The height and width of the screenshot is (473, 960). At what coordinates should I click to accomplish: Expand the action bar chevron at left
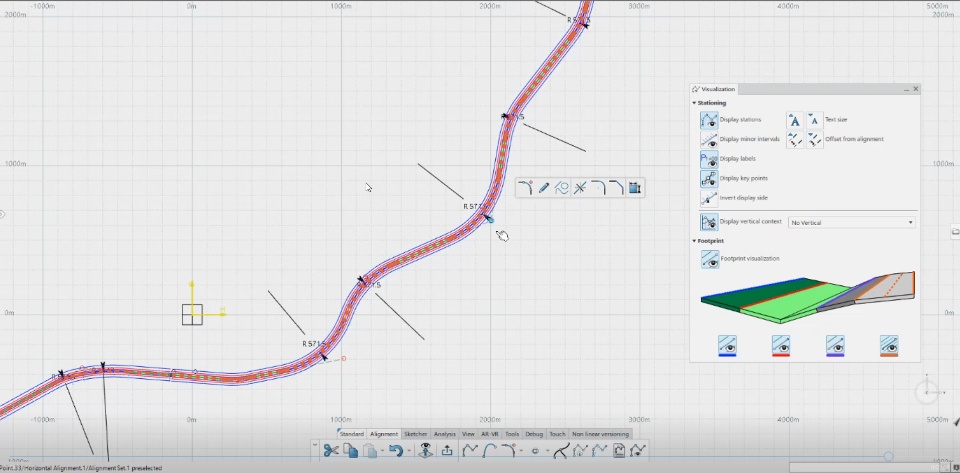(315, 446)
